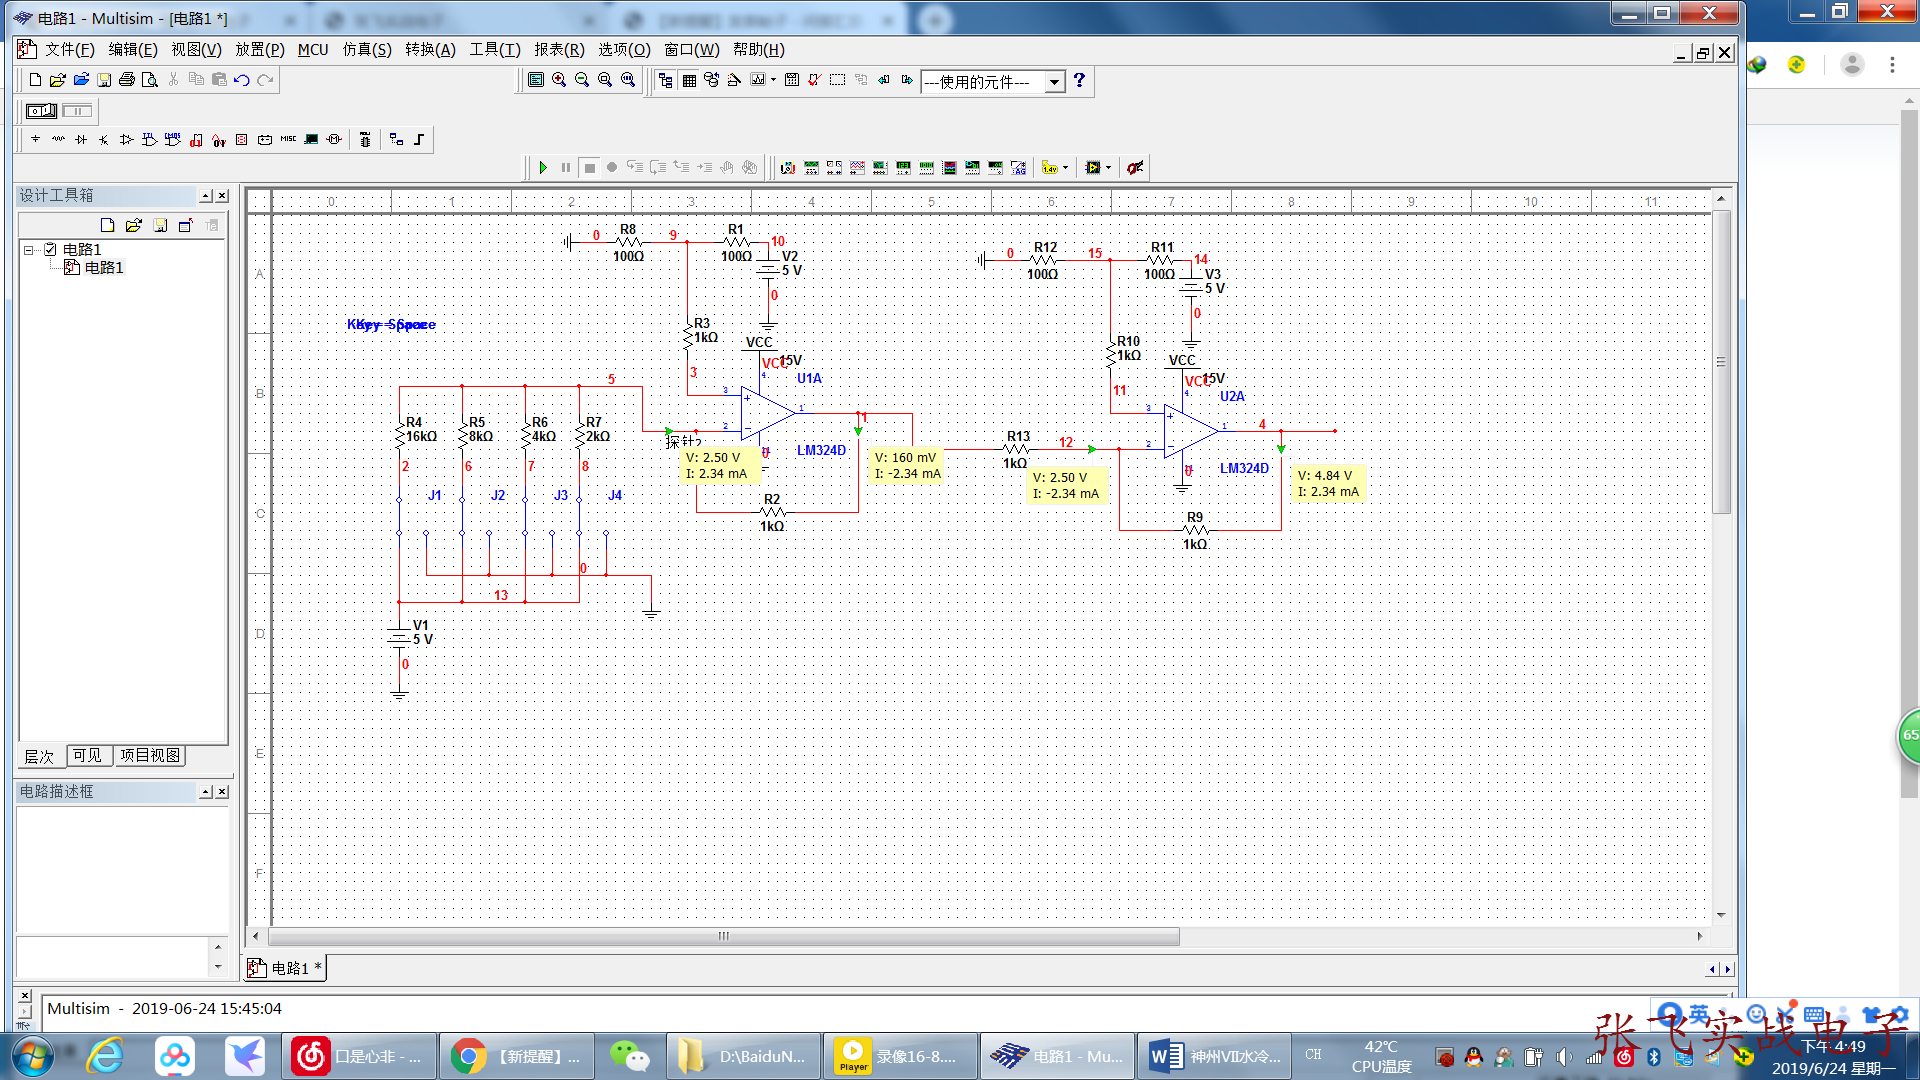Image resolution: width=1920 pixels, height=1080 pixels.
Task: Save the current circuit file
Action: [104, 80]
